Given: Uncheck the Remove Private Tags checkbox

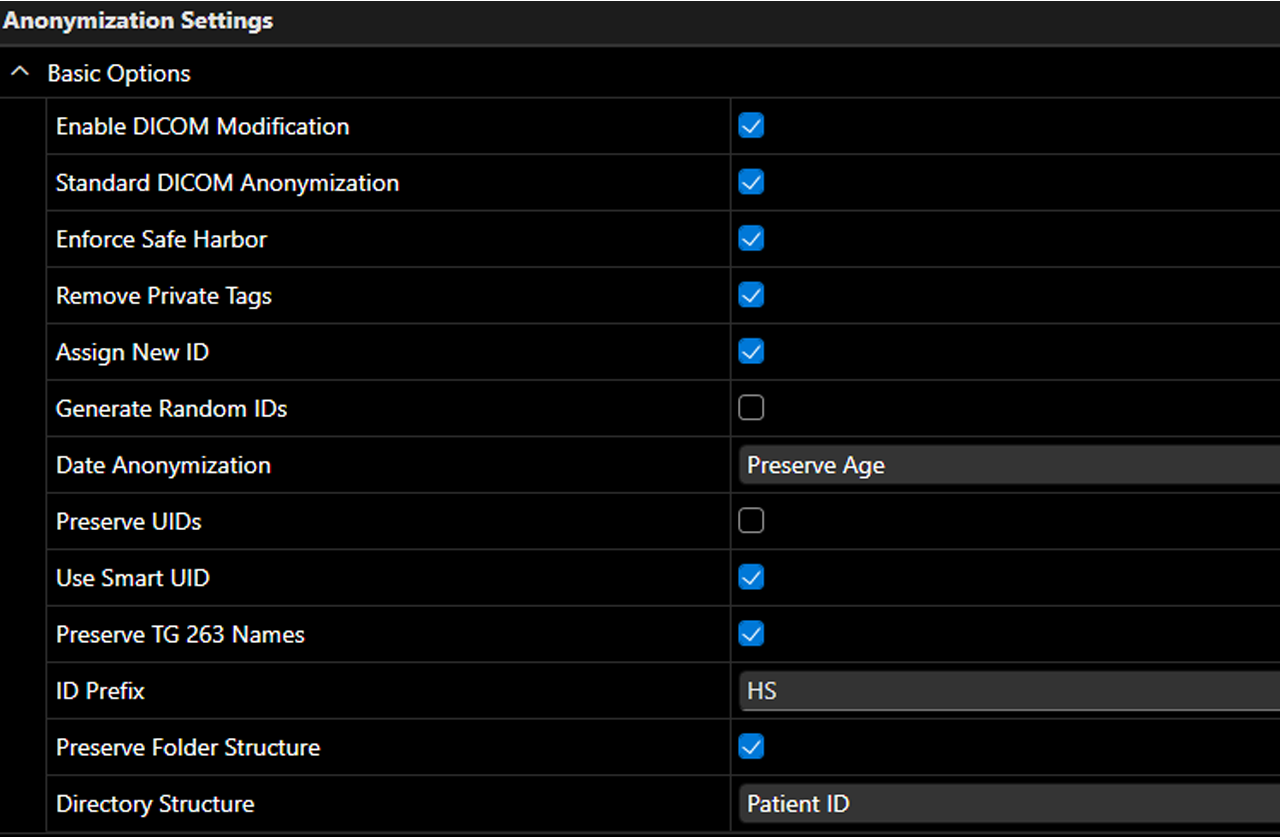Looking at the screenshot, I should pos(751,295).
